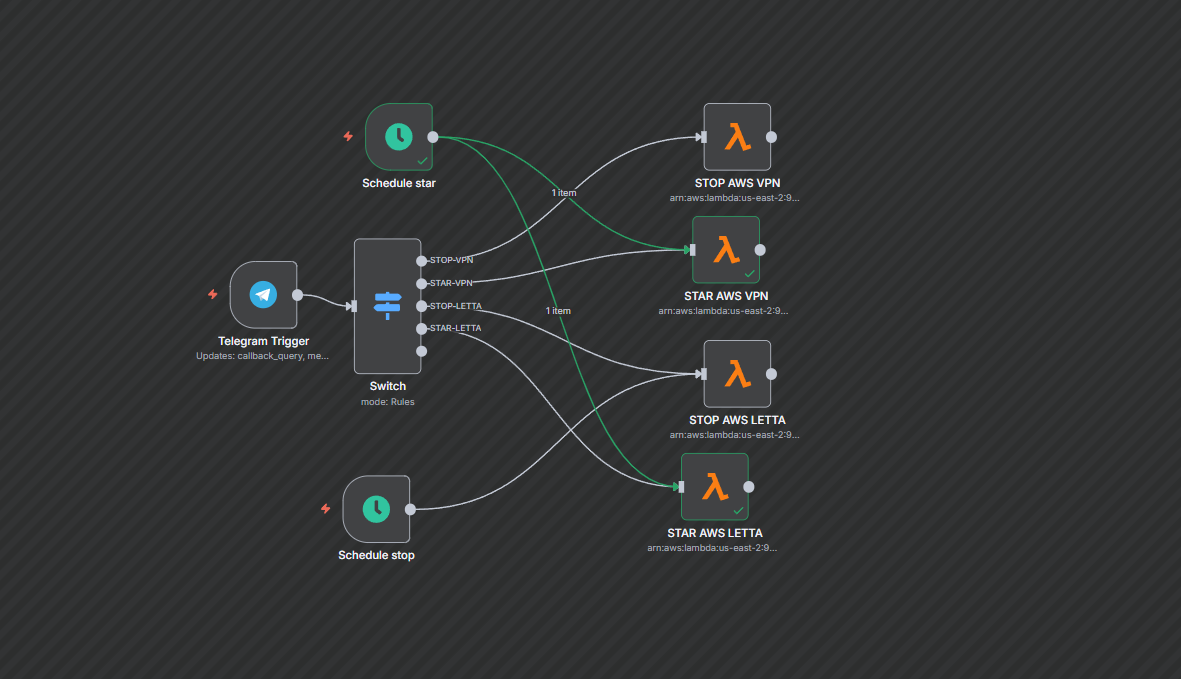
Task: Click the Schedule stop clock node
Action: pos(376,509)
